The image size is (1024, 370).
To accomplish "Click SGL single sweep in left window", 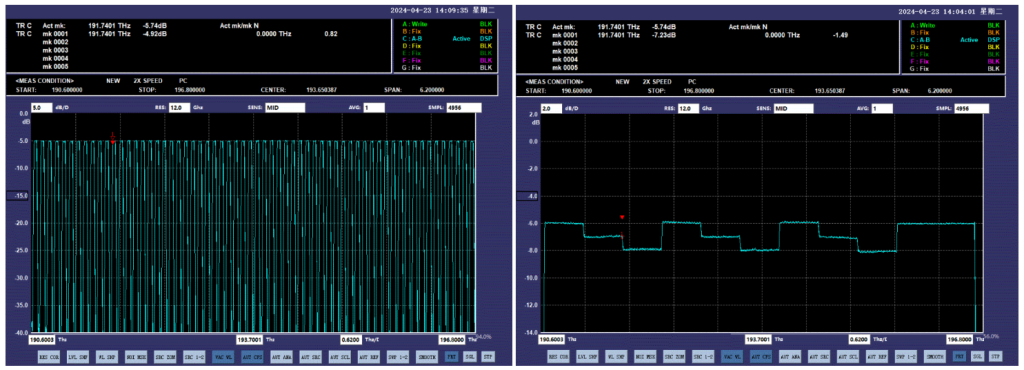I will tap(470, 357).
